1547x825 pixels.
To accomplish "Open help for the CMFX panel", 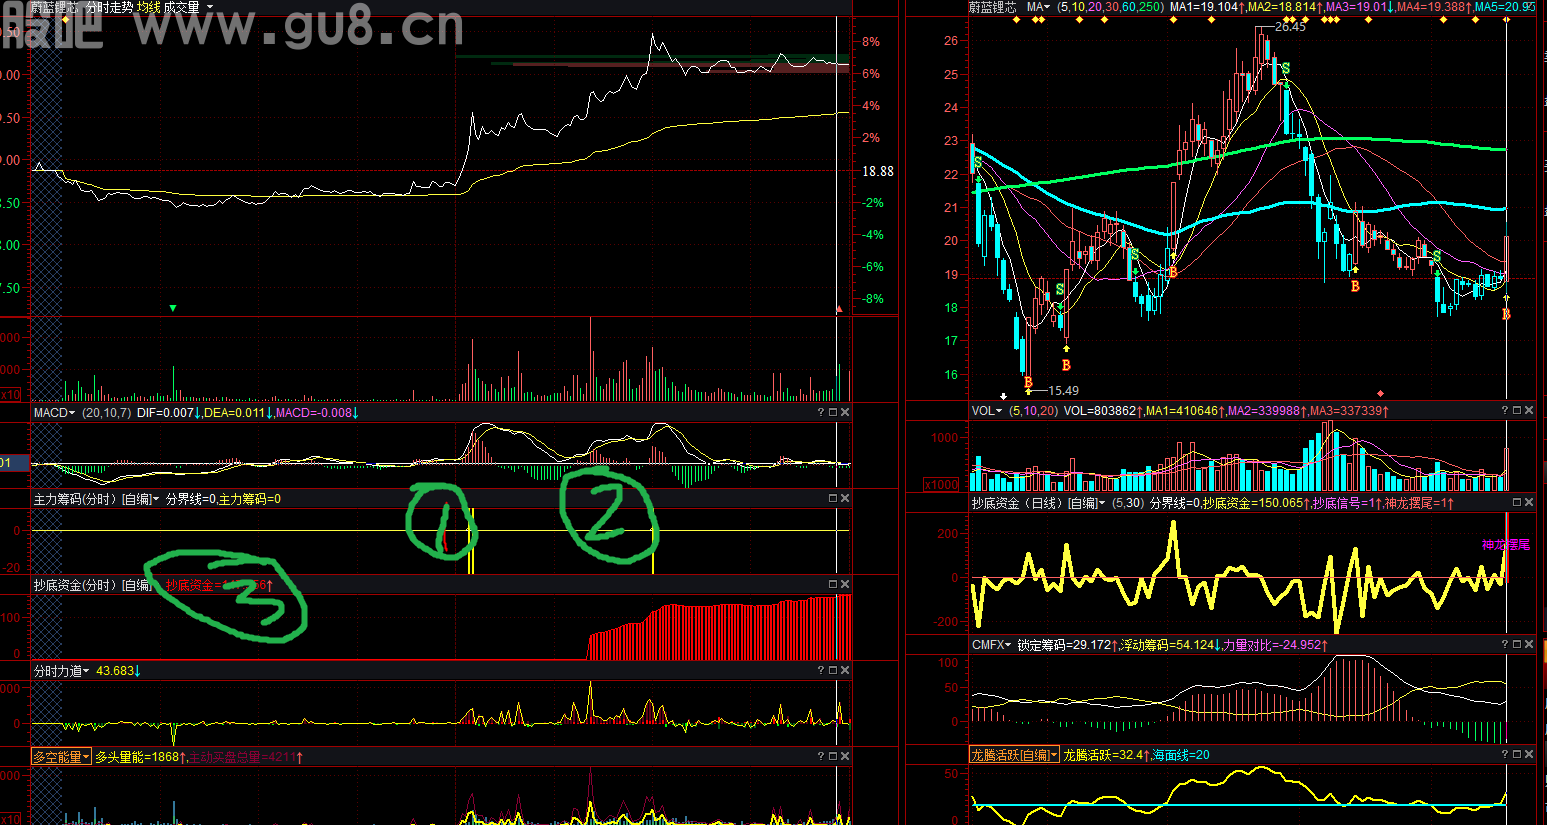I will click(x=1504, y=644).
